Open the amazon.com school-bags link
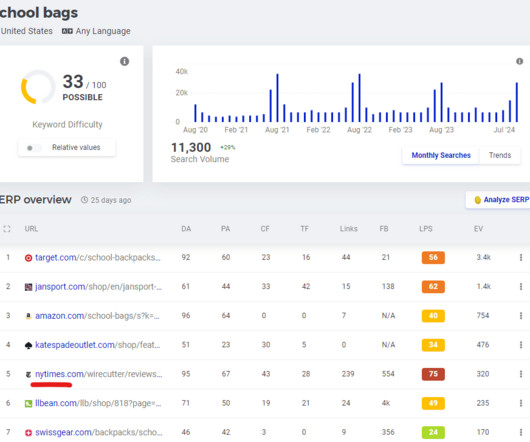Image resolution: width=530 pixels, height=442 pixels. tap(97, 316)
